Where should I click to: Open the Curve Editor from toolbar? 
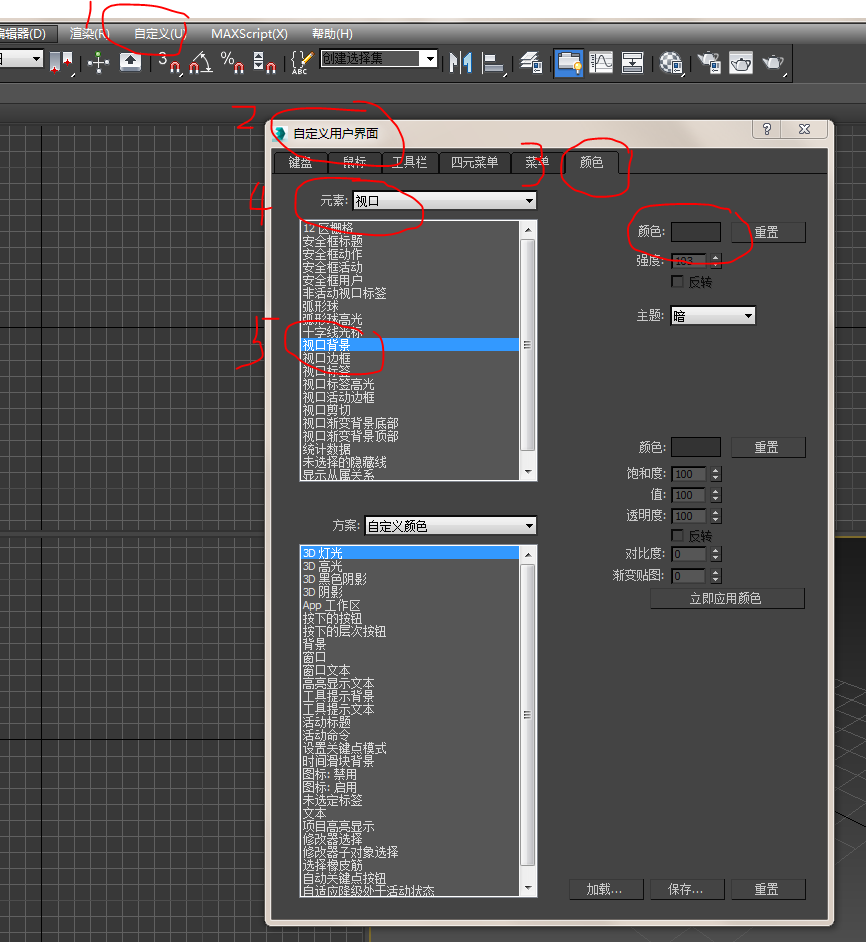[x=600, y=62]
